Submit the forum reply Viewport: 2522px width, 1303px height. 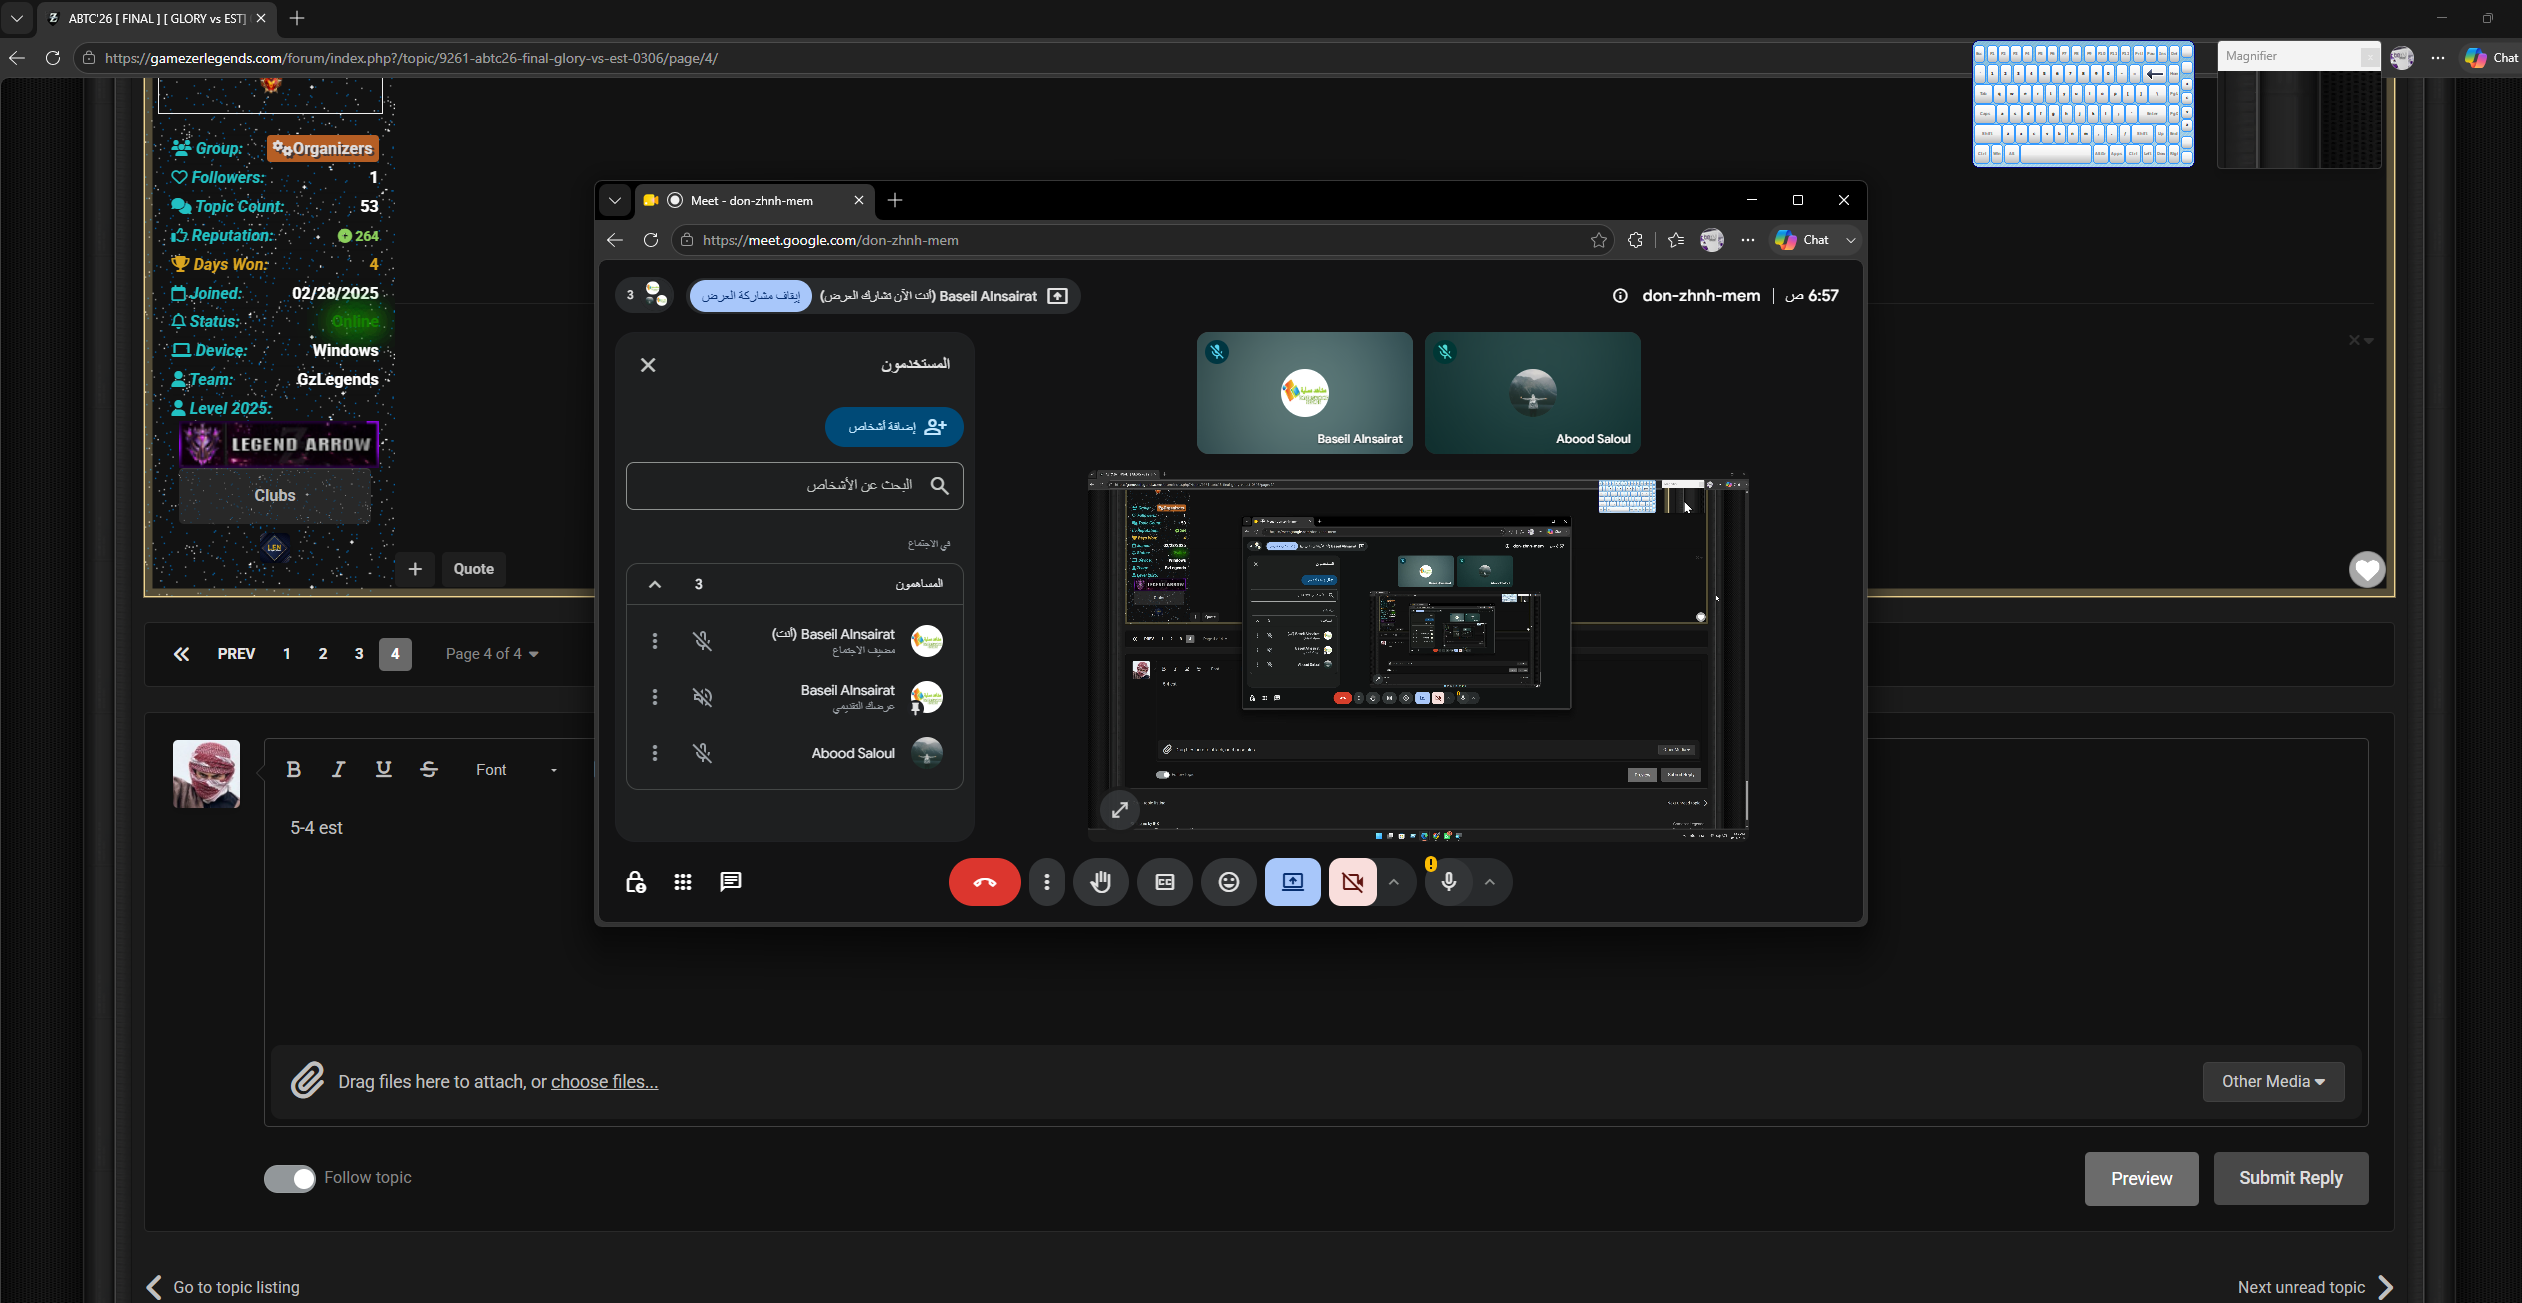pyautogui.click(x=2290, y=1178)
